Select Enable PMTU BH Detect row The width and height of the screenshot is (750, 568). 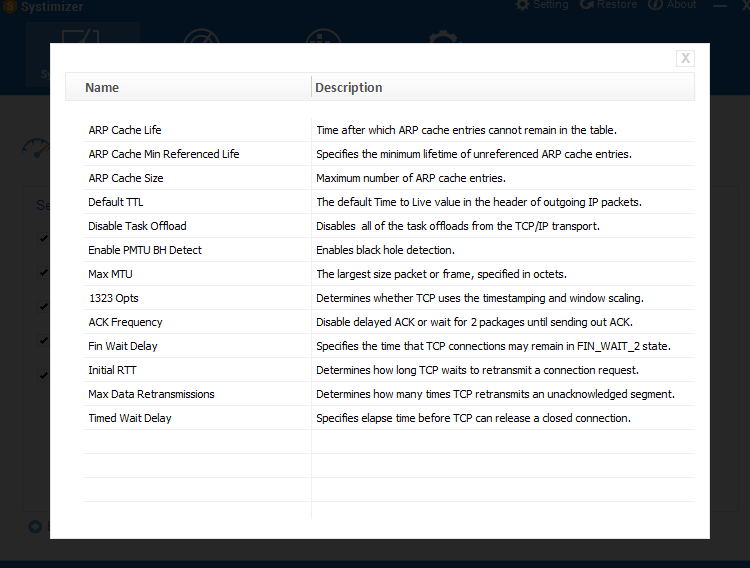(388, 250)
